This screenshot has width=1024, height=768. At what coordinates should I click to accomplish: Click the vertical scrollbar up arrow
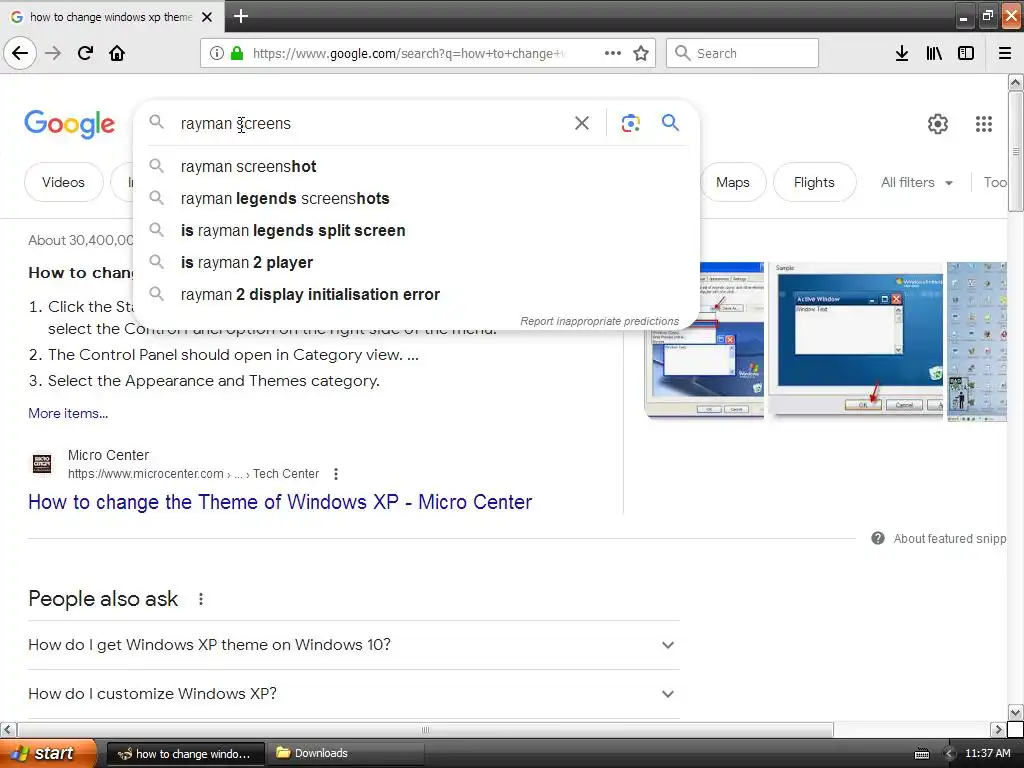pos(1015,82)
